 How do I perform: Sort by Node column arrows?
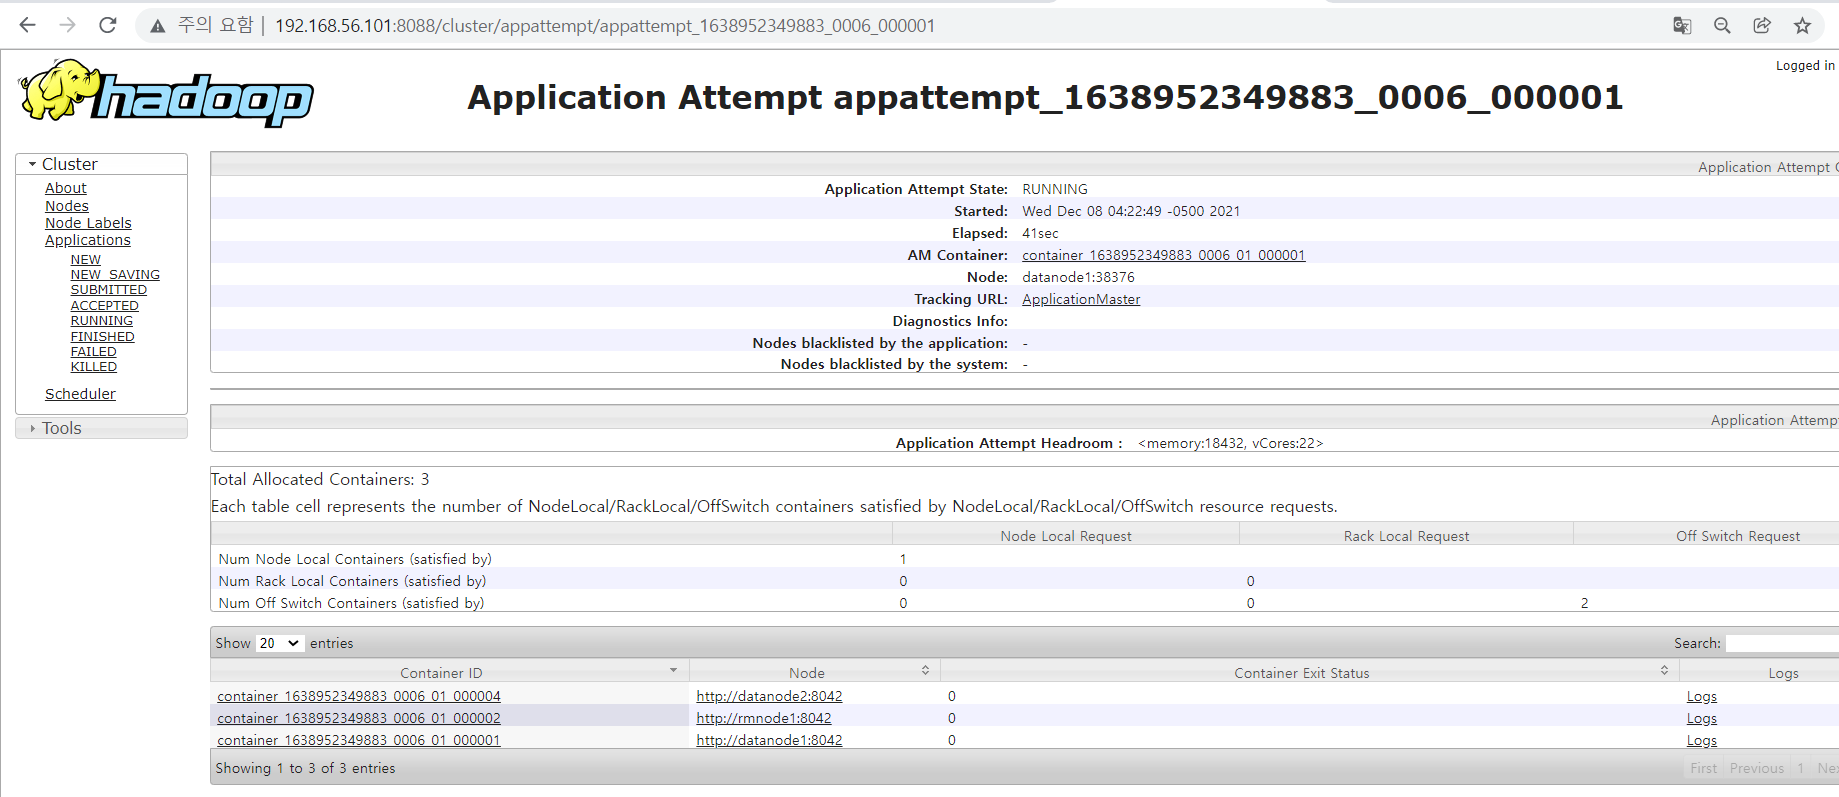pyautogui.click(x=925, y=671)
